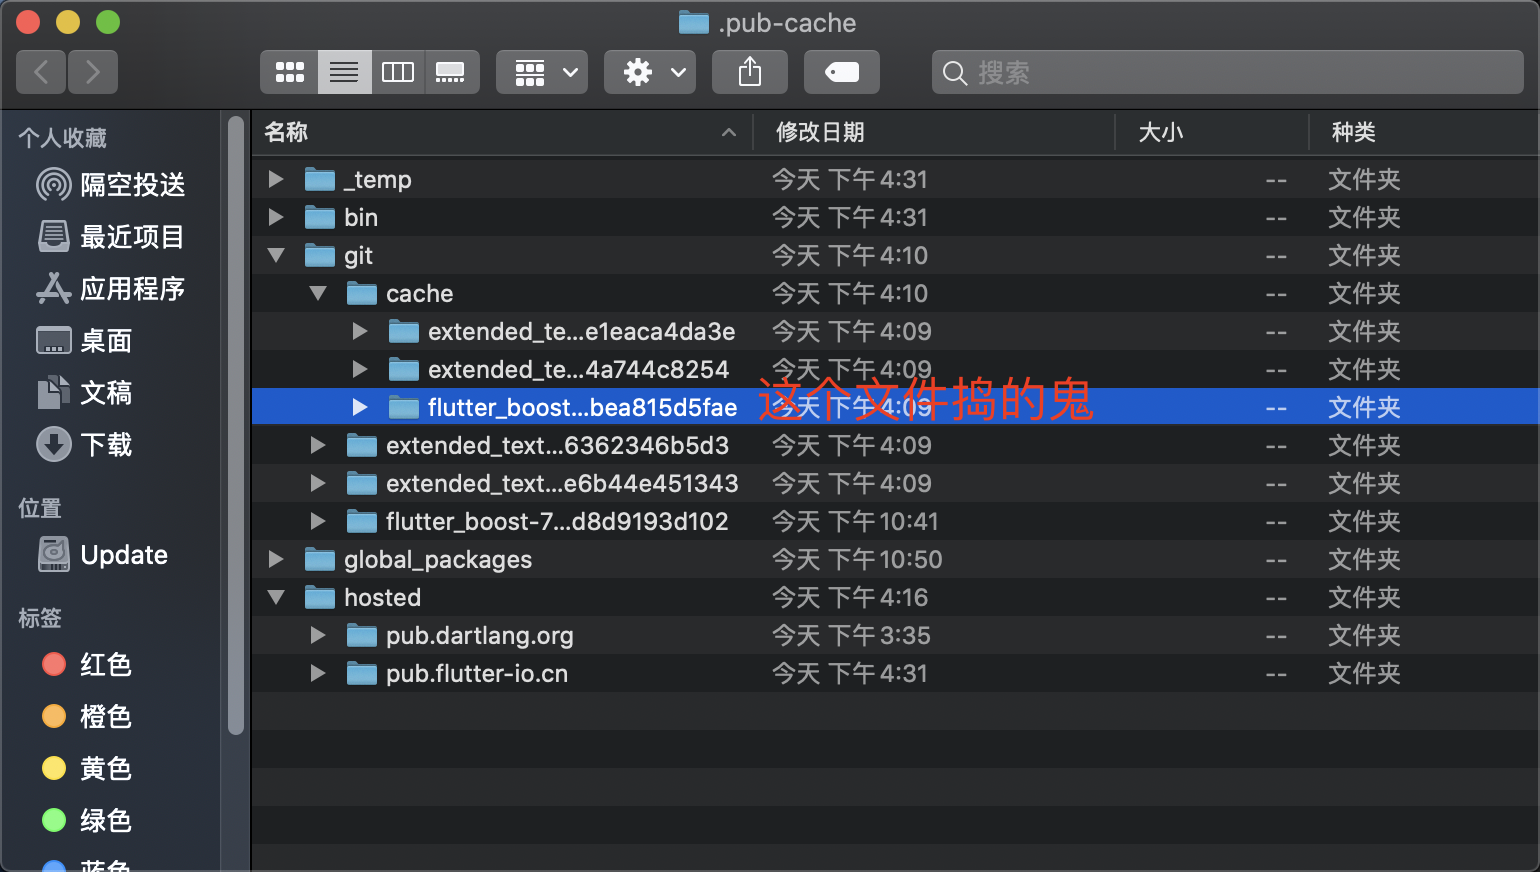Select the extended_te...e1eaca4da3e folder
Screen dimensions: 1540x872
896,332
